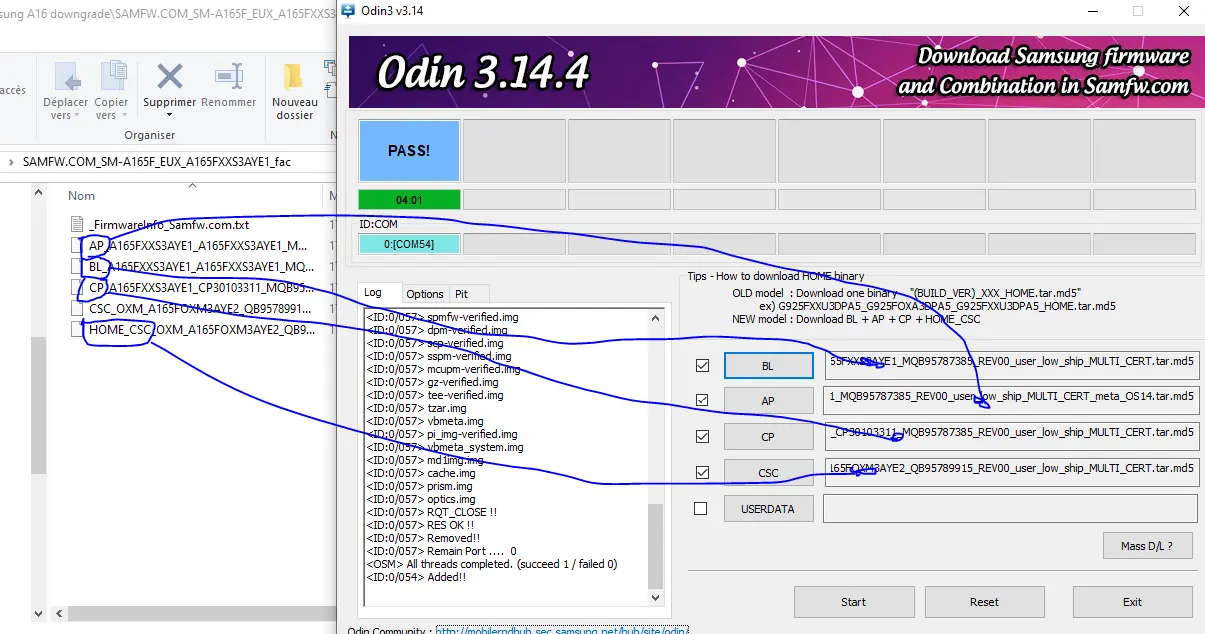Select the file starting with CP_A165FXXS3AYE1

point(201,288)
